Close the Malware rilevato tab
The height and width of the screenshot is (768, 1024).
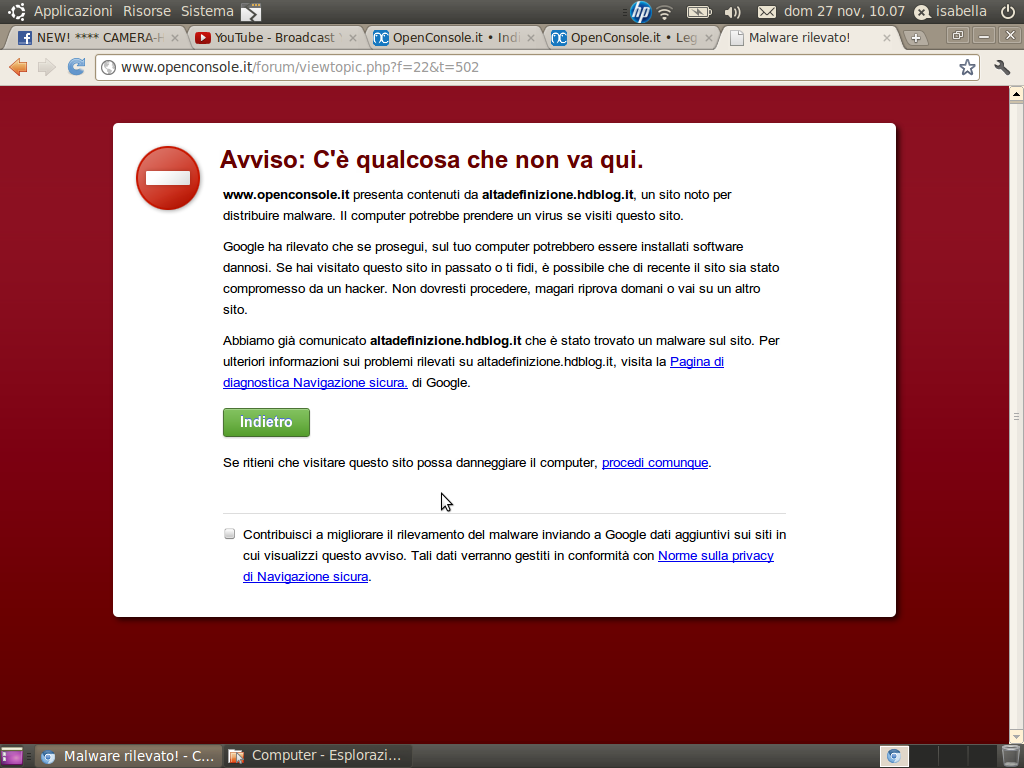point(886,38)
